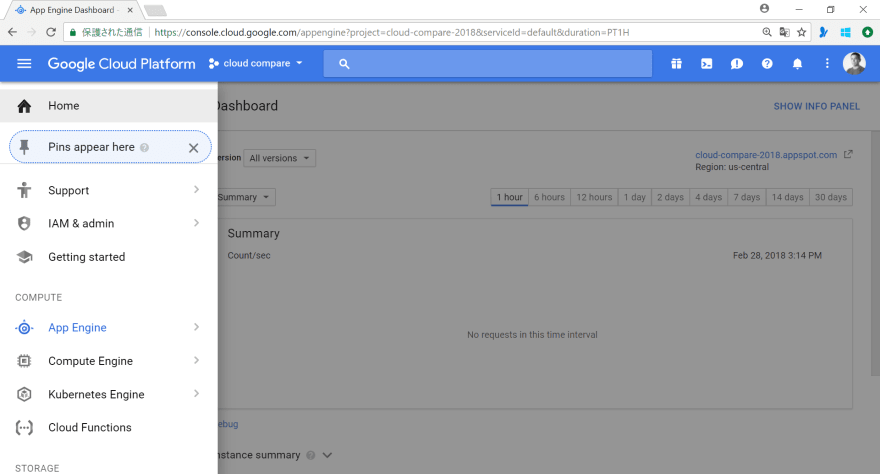The image size is (880, 474).
Task: Open Getting started in the sidebar
Action: [109, 257]
